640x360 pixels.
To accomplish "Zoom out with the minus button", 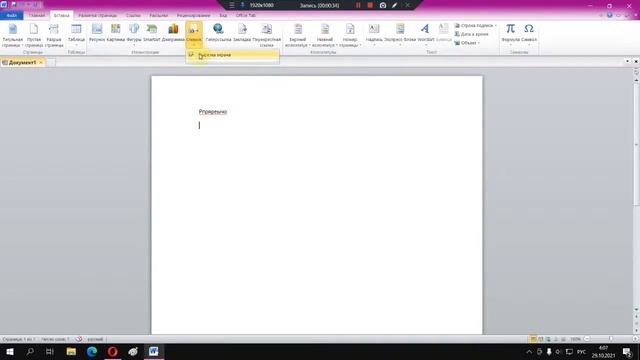I will (x=587, y=339).
